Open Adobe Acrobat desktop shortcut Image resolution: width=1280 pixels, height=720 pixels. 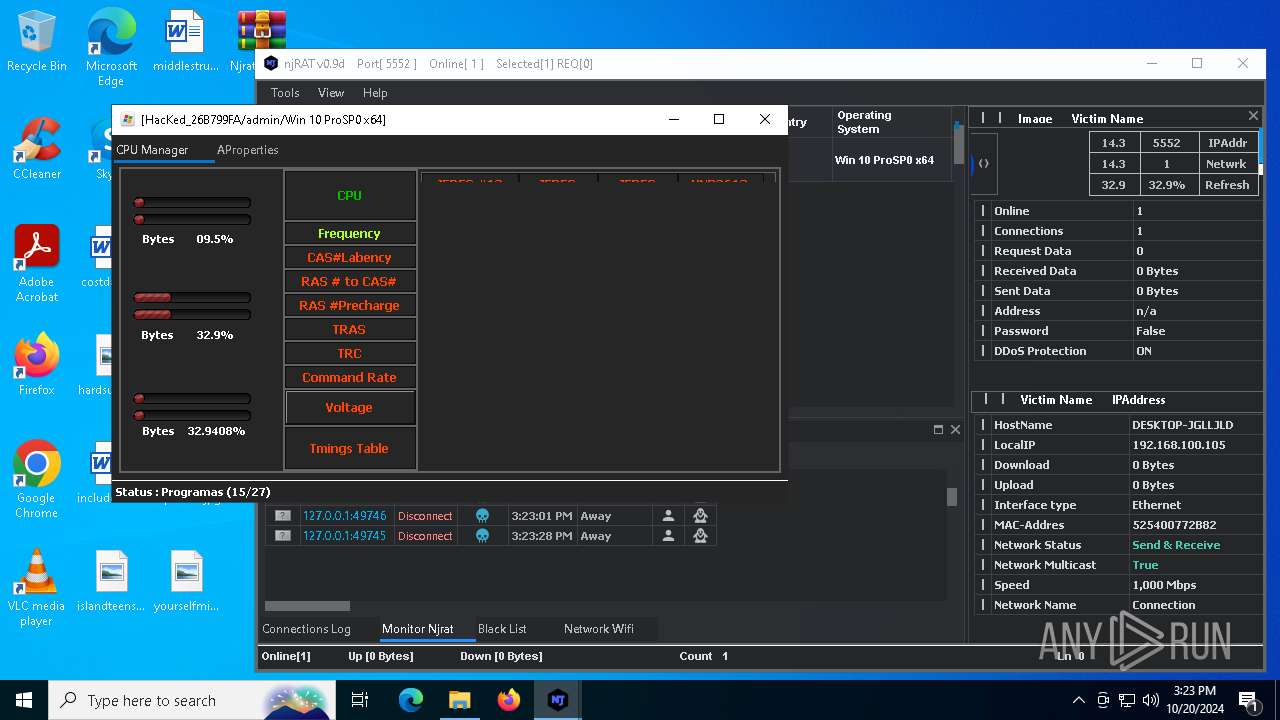click(36, 264)
